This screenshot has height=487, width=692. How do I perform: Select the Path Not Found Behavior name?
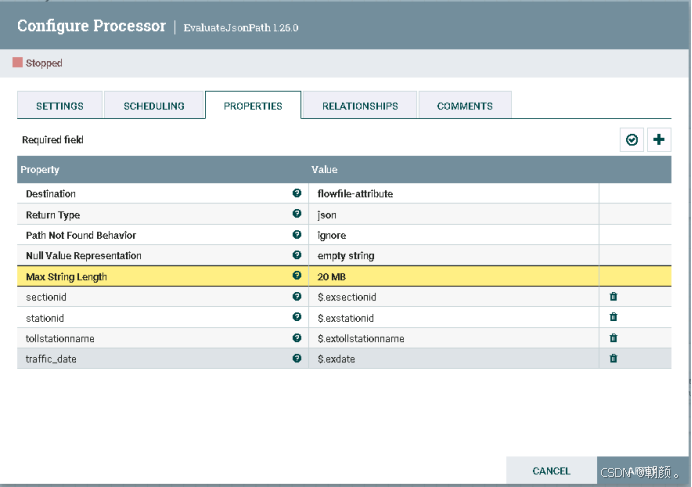(81, 235)
